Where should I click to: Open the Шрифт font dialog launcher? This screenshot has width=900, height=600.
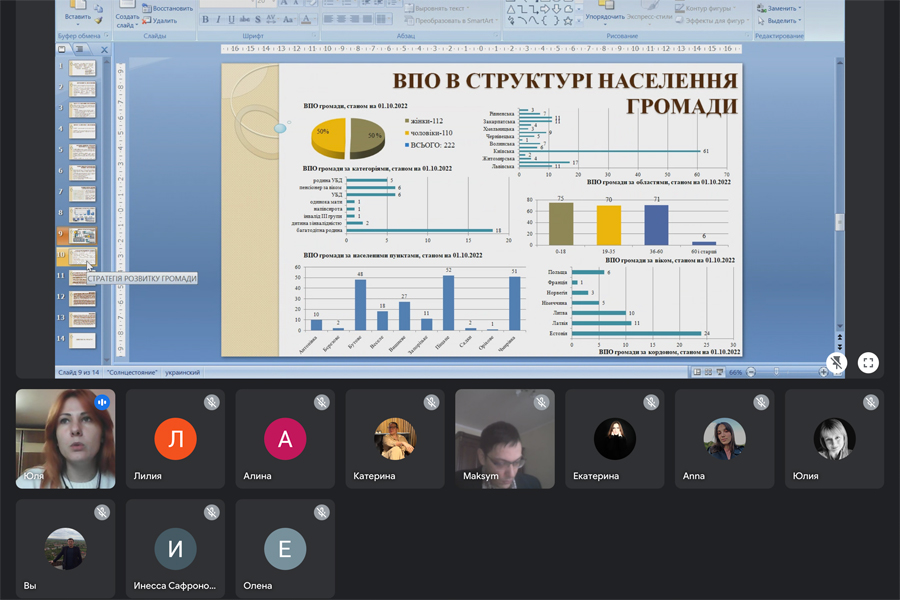click(x=315, y=36)
